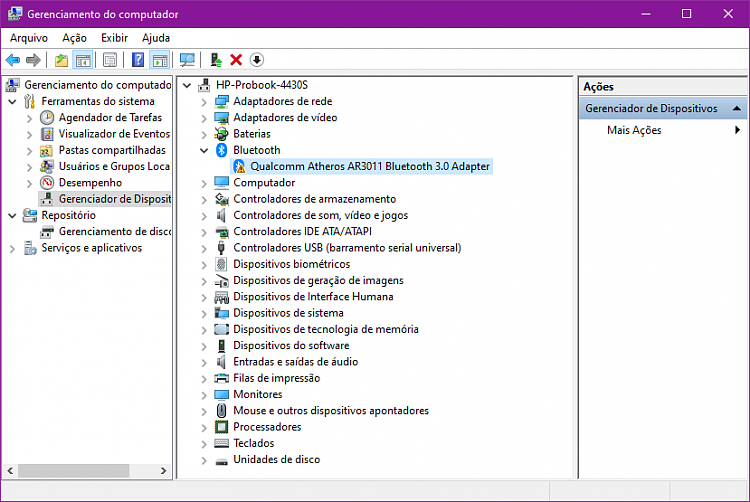
Task: Collapse the Repositório node
Action: click(12, 216)
